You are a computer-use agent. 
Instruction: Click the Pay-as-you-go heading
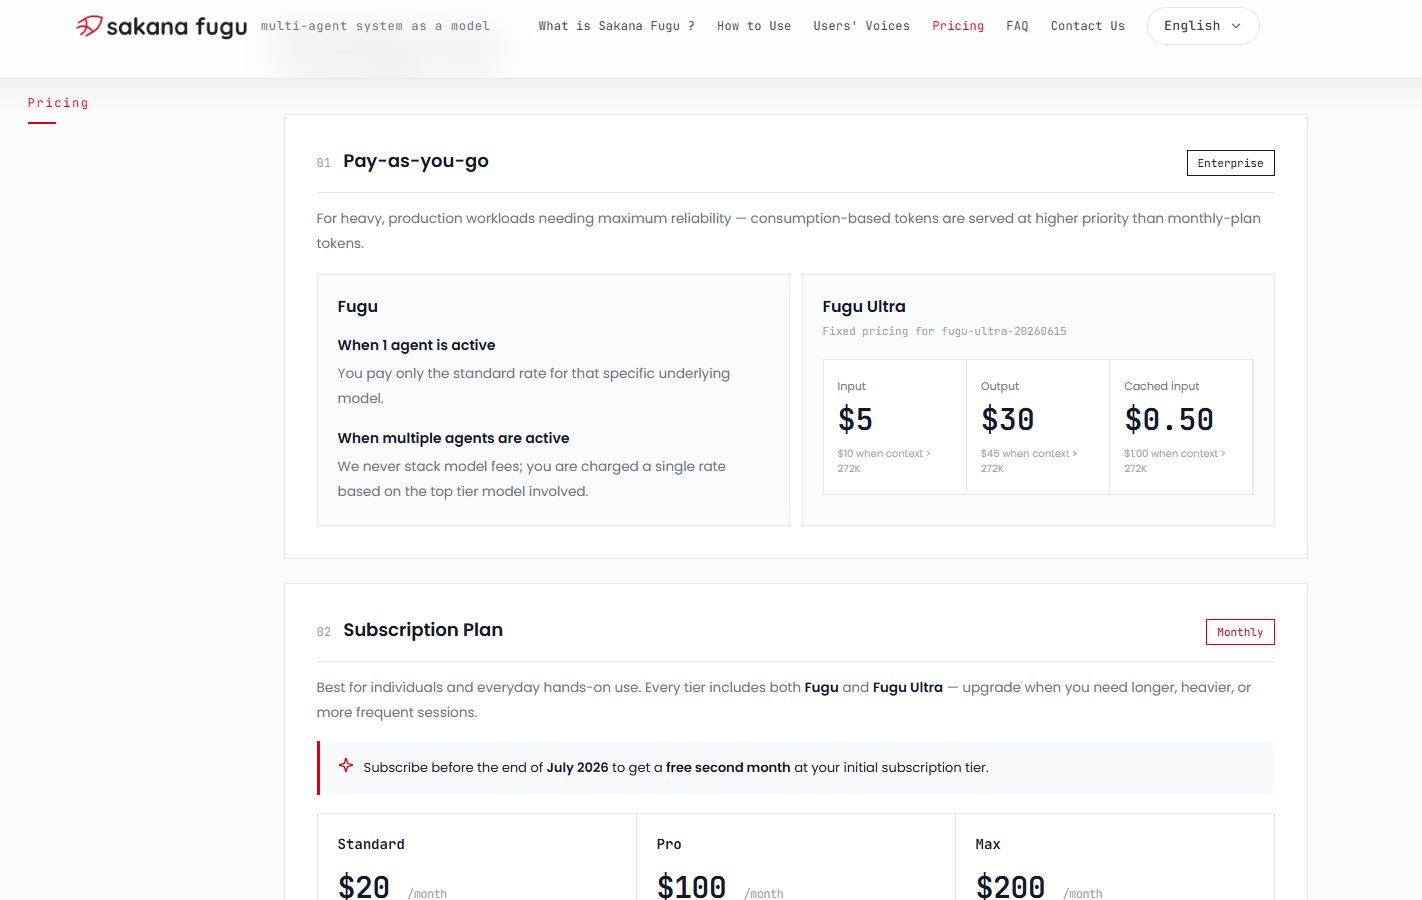(416, 161)
